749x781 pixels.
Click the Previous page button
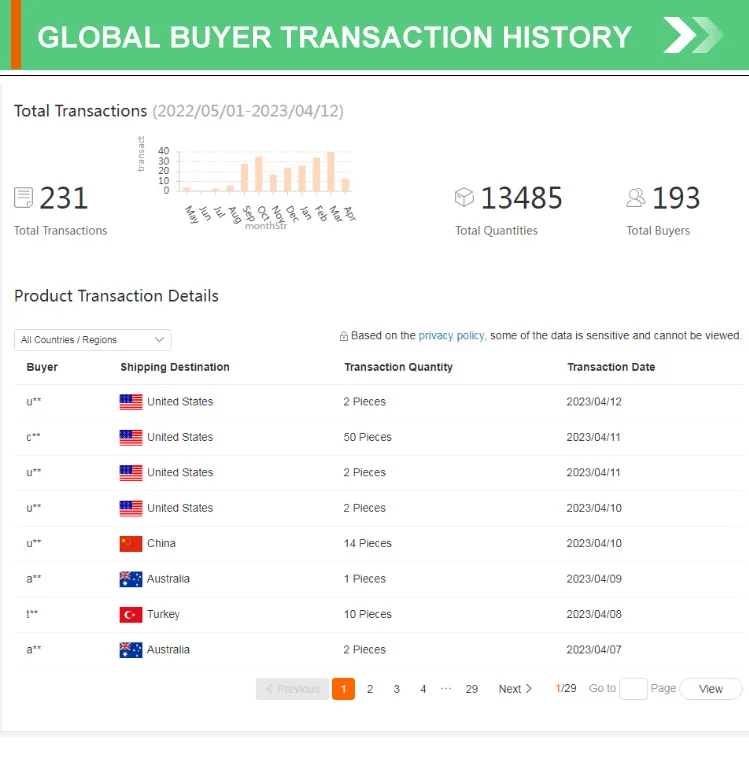(293, 689)
